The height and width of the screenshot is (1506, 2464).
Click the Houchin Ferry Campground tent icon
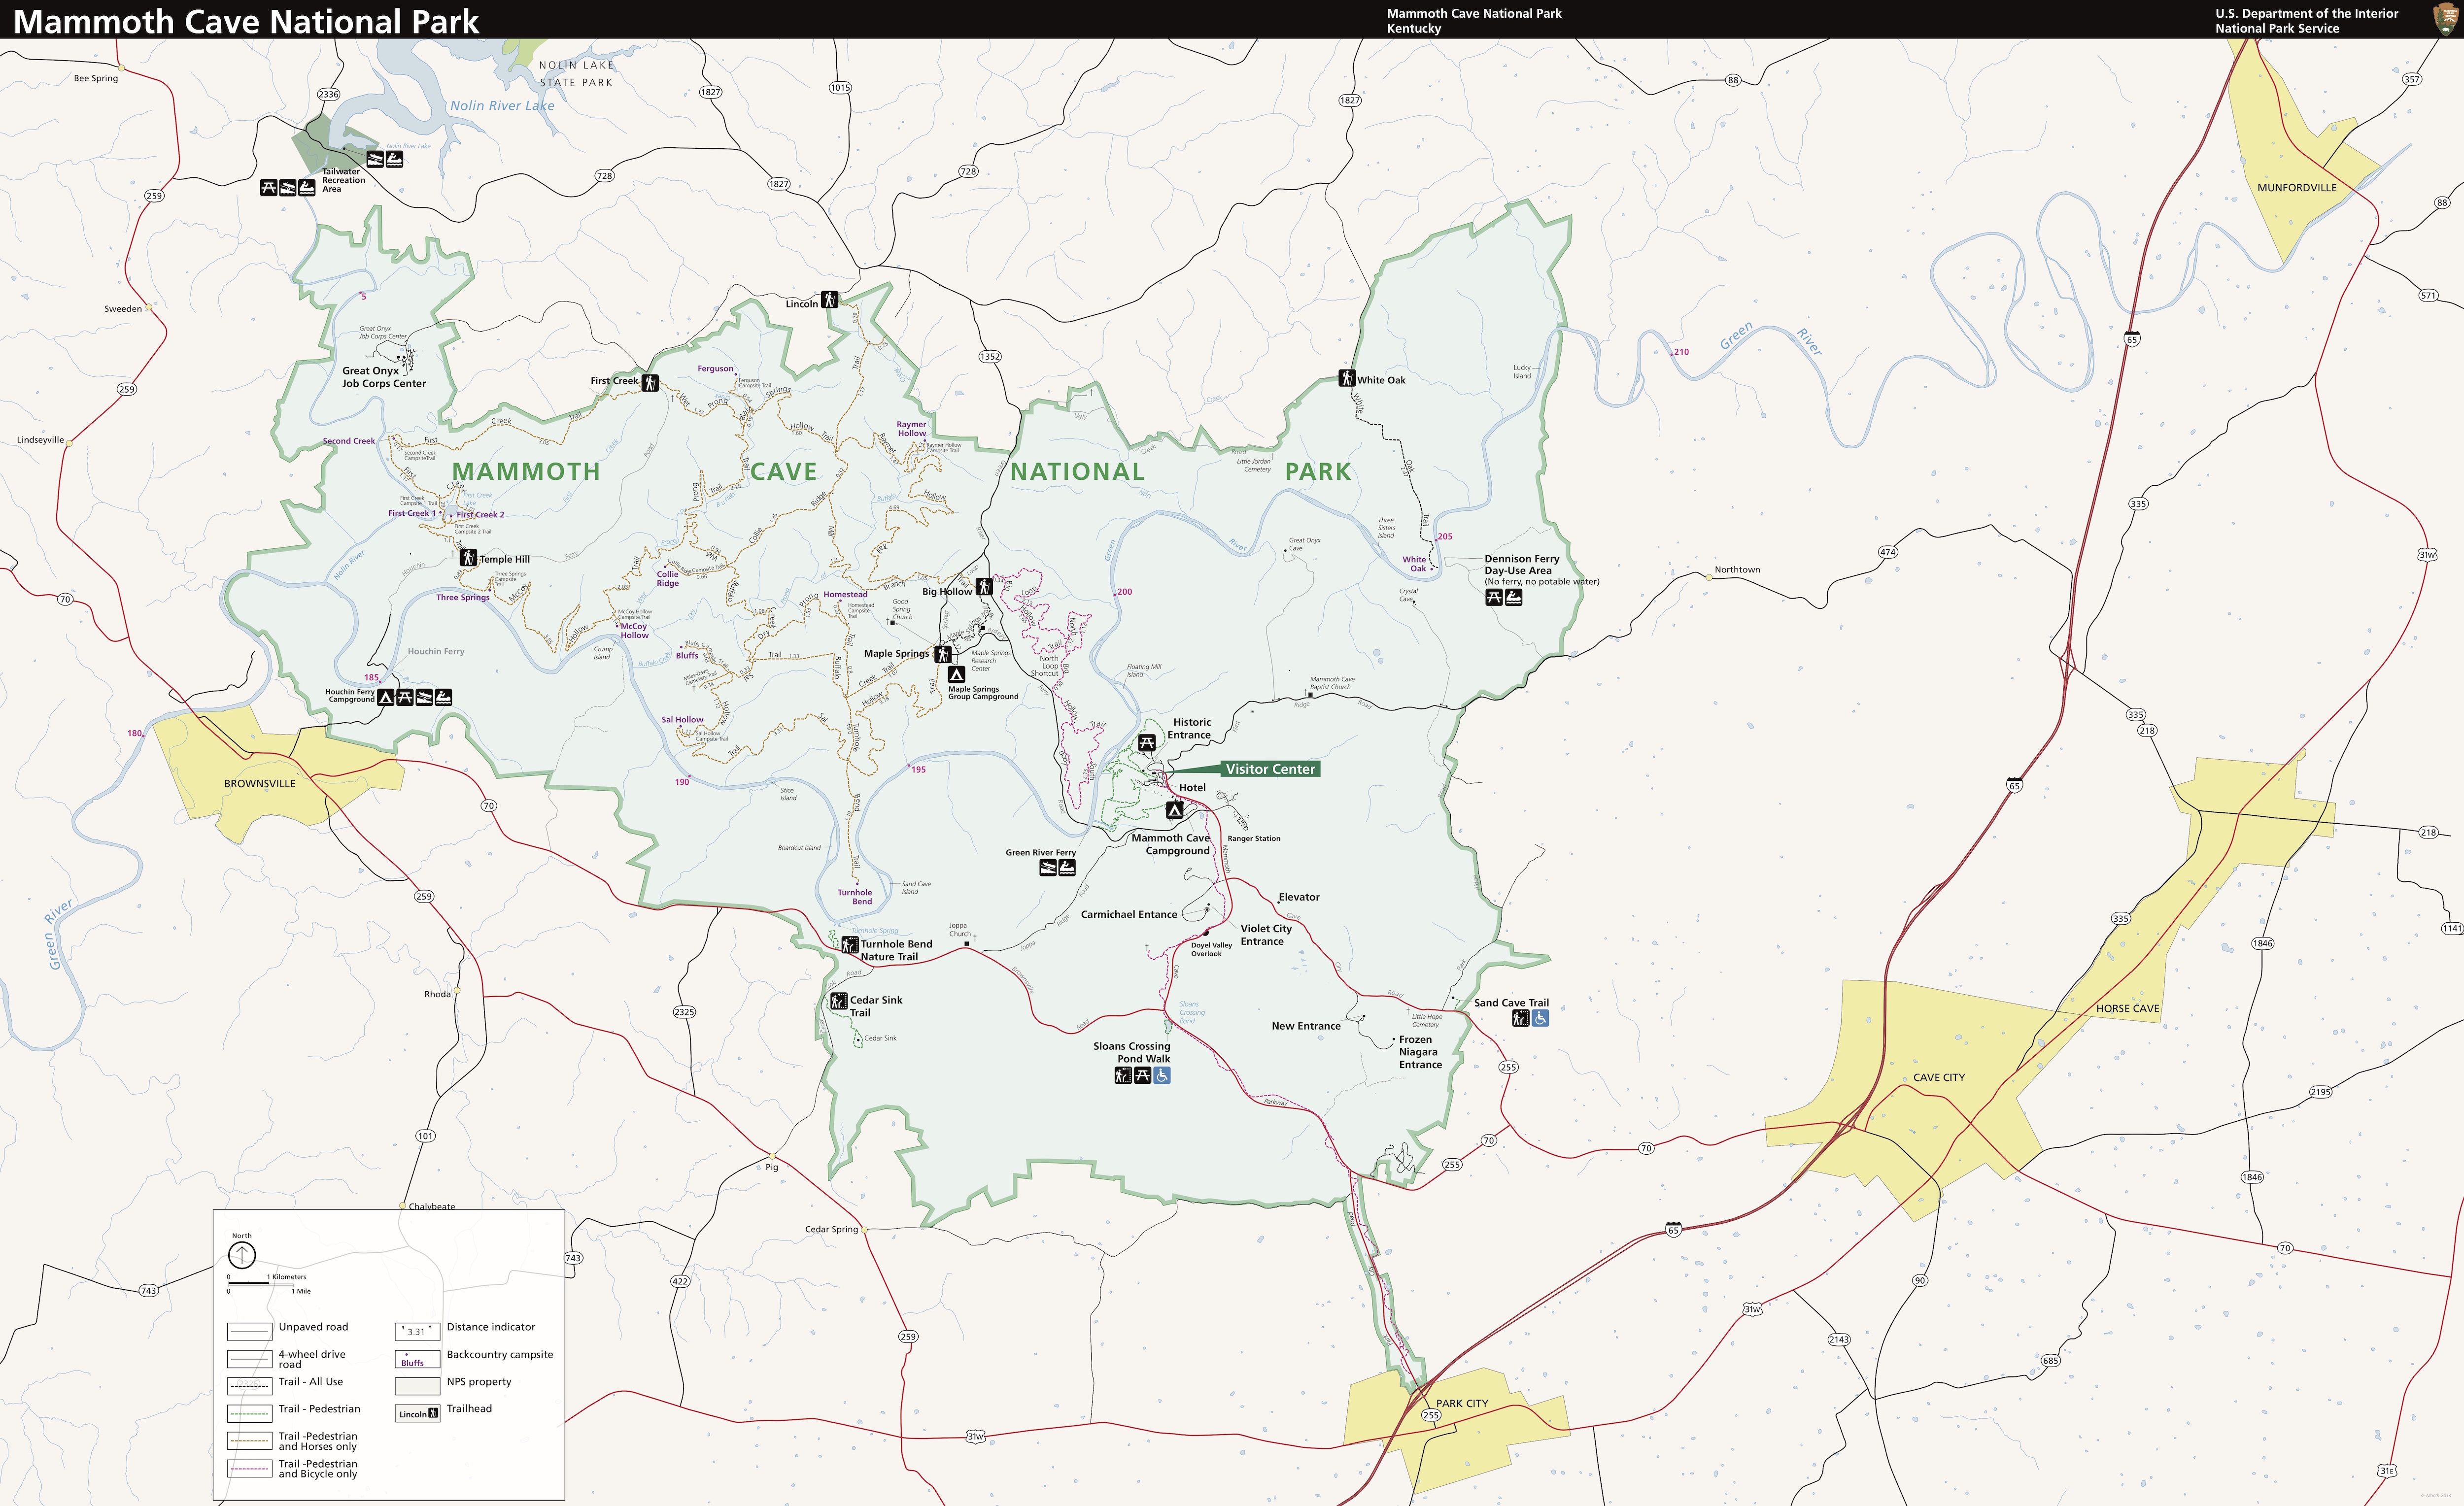pos(385,697)
